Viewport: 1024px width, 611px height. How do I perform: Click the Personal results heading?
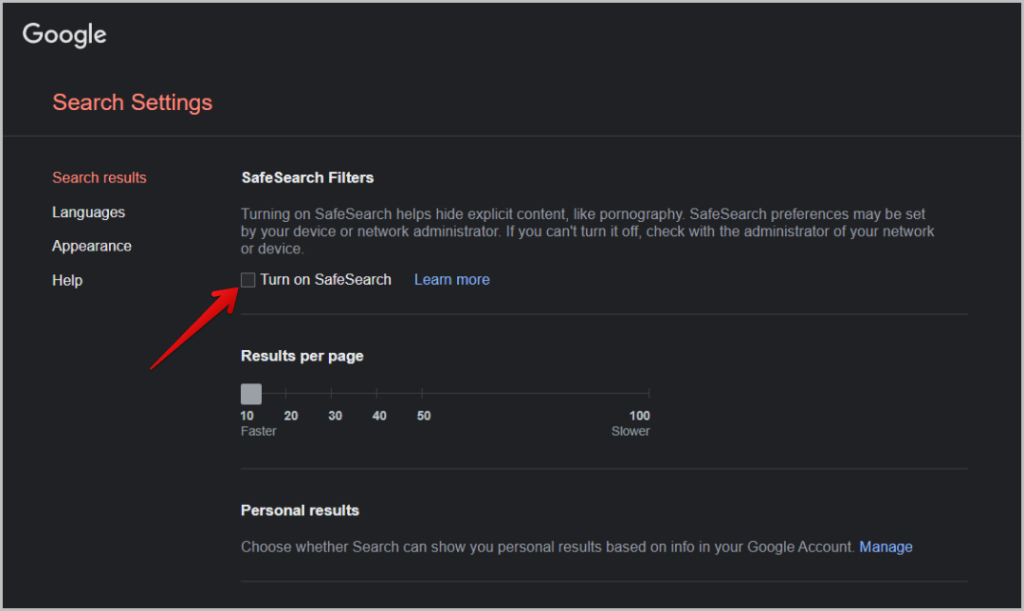300,510
